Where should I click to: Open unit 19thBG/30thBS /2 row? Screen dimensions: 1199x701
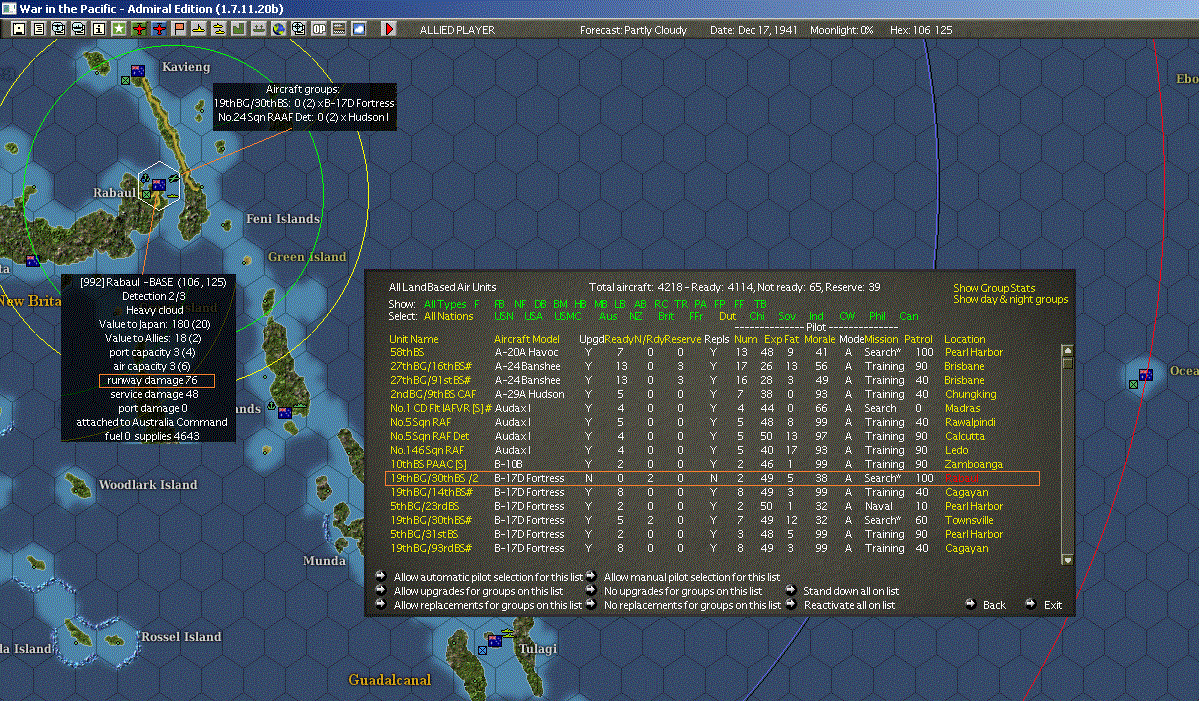712,479
